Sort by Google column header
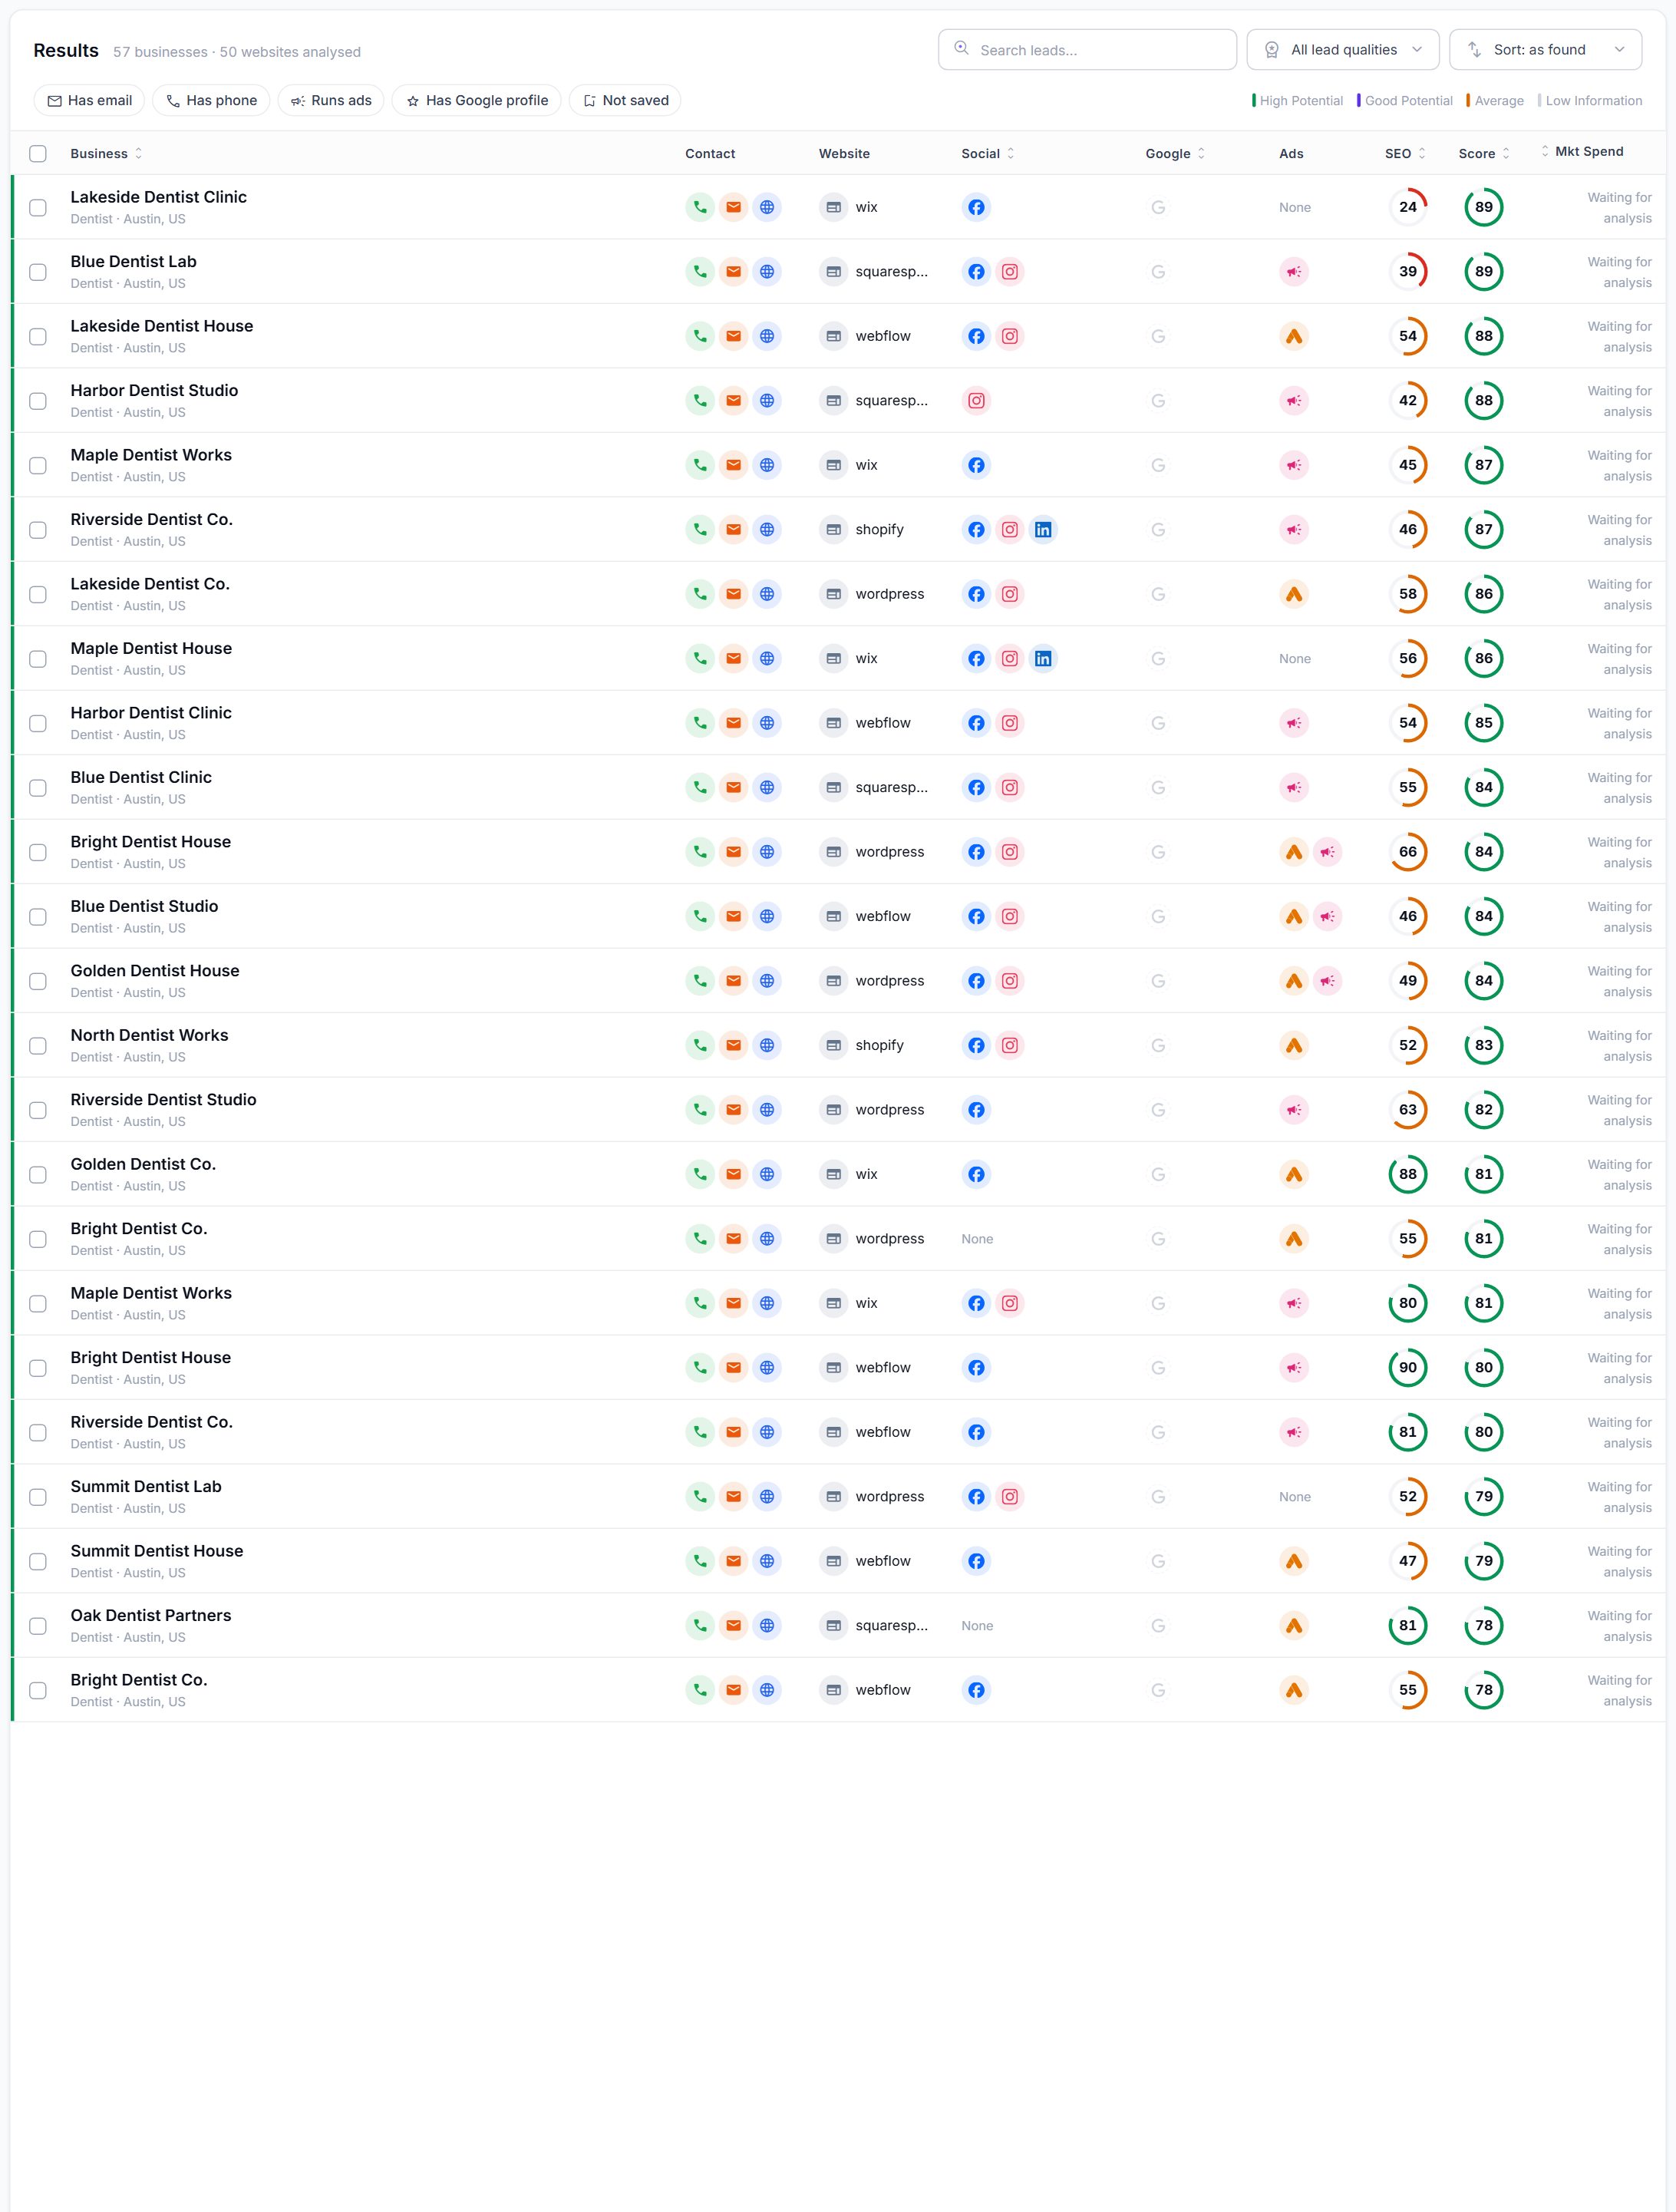This screenshot has width=1676, height=2212. (x=1175, y=154)
